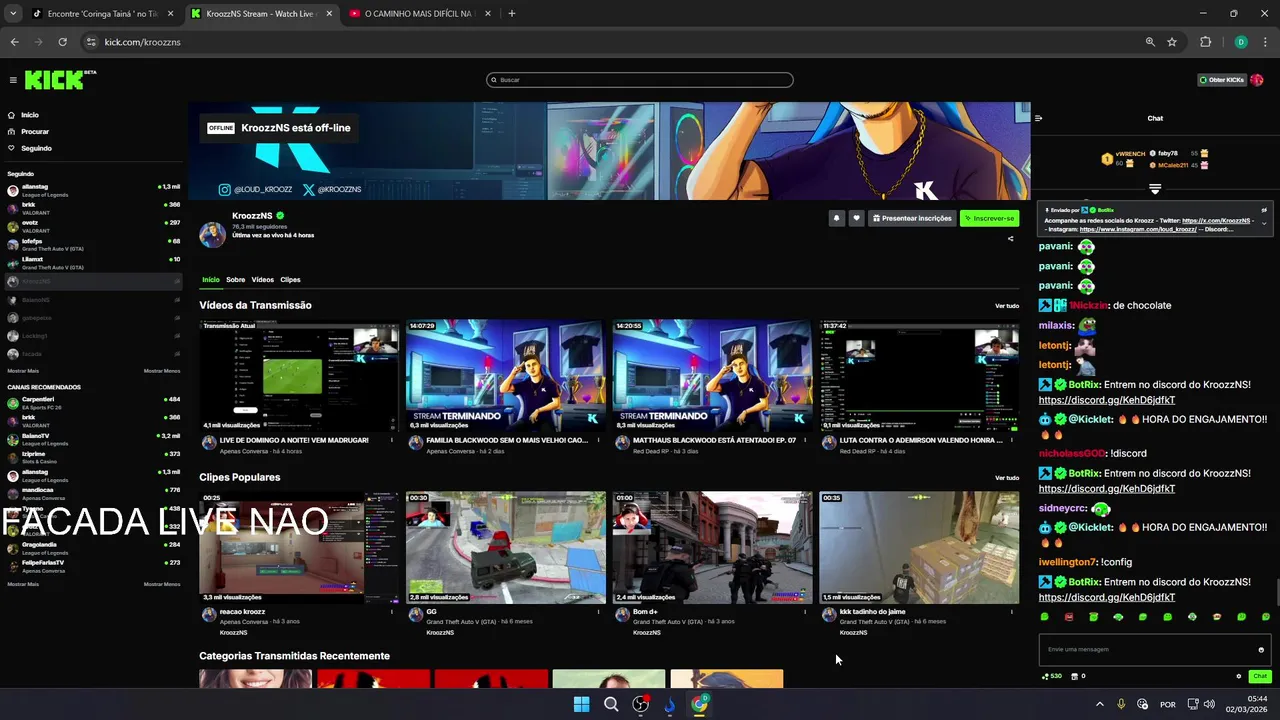This screenshot has width=1280, height=720.
Task: Bookmark this page with the star icon
Action: [1172, 42]
